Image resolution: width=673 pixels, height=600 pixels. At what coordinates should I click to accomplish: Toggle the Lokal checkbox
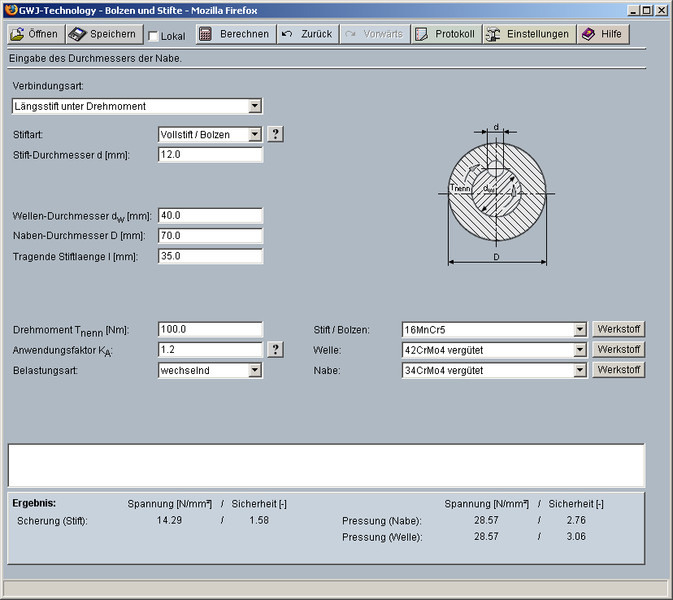(x=153, y=36)
